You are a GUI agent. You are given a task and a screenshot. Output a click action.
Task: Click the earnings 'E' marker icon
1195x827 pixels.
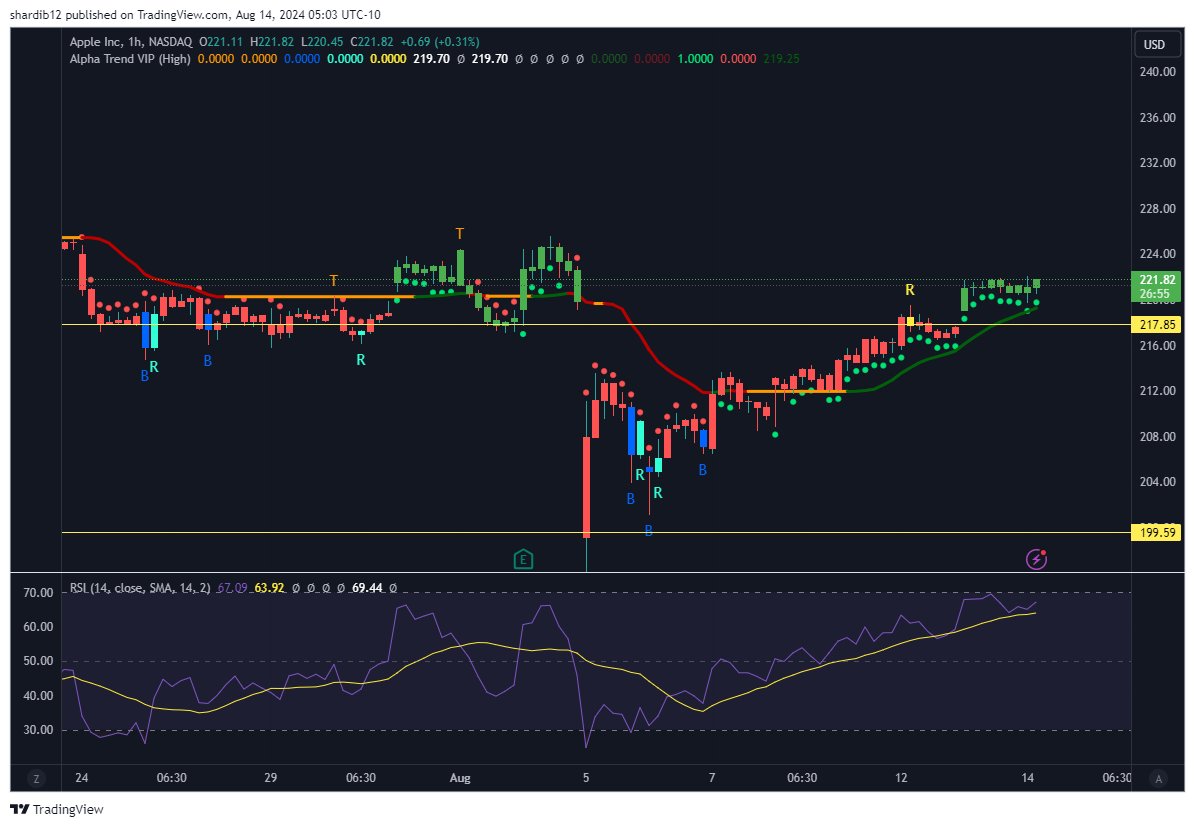pos(523,560)
